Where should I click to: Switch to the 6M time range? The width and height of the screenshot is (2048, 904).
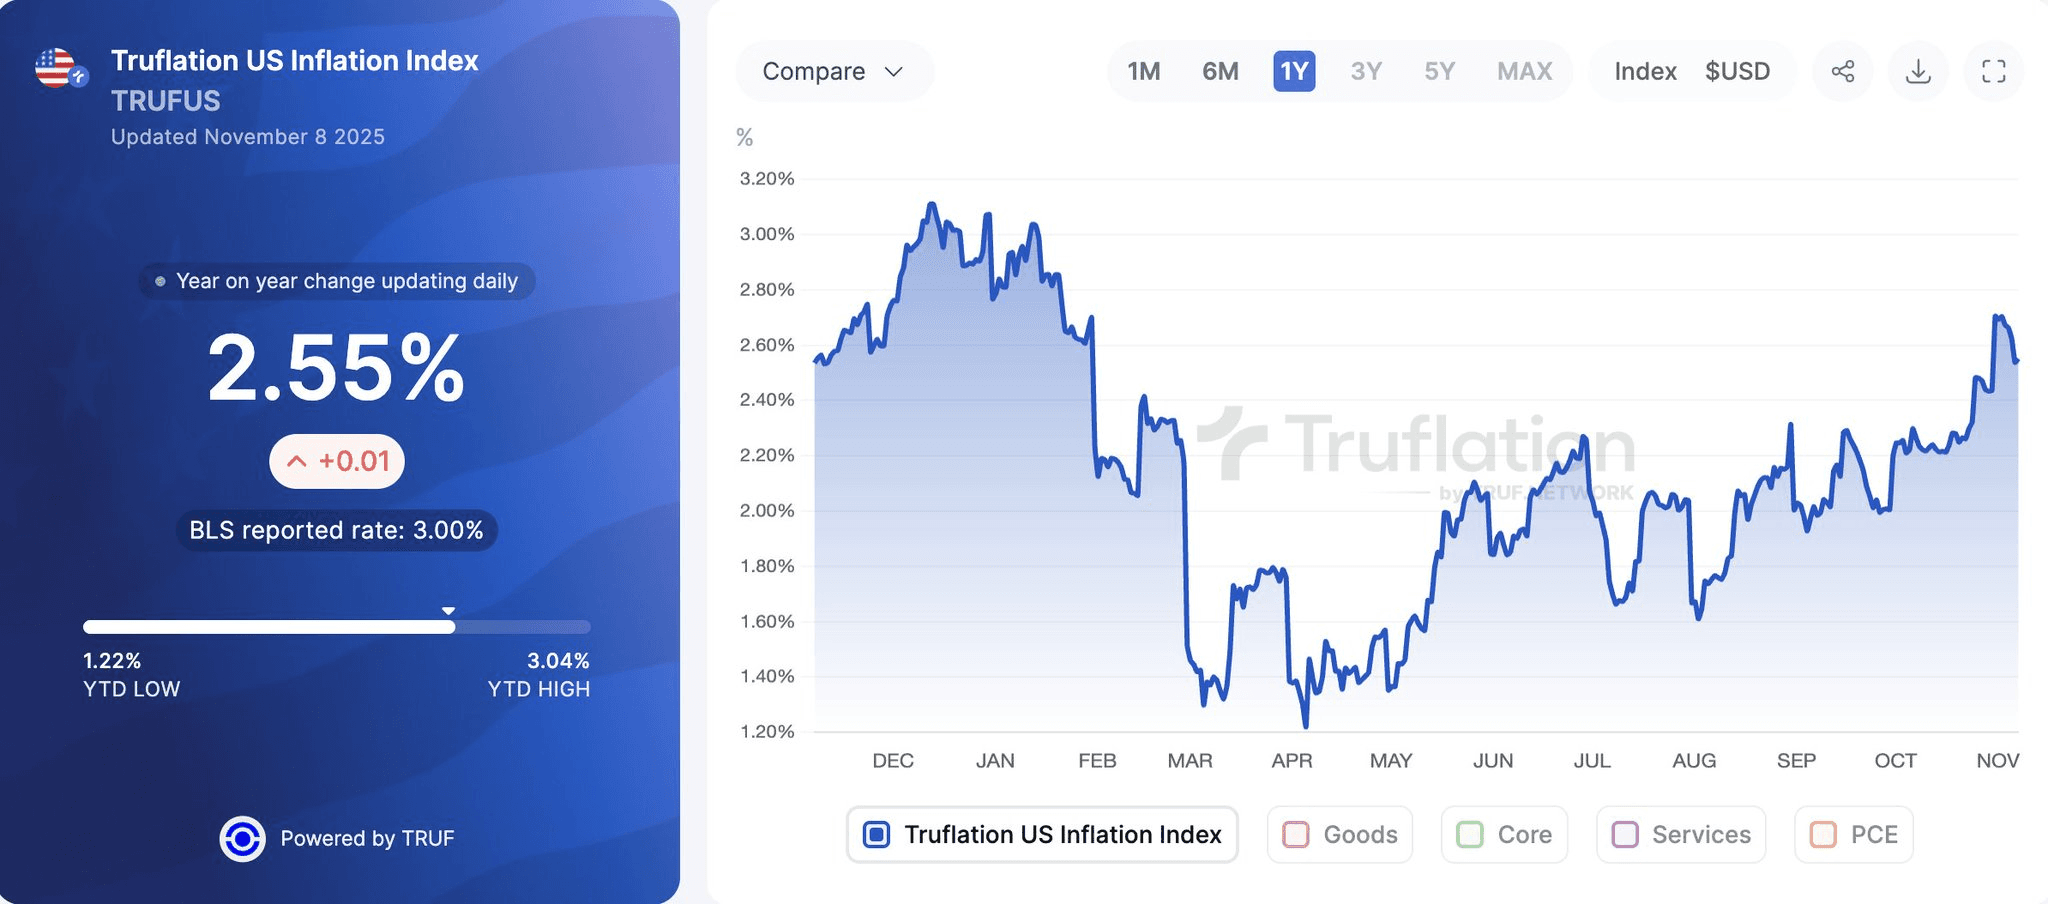pyautogui.click(x=1220, y=71)
